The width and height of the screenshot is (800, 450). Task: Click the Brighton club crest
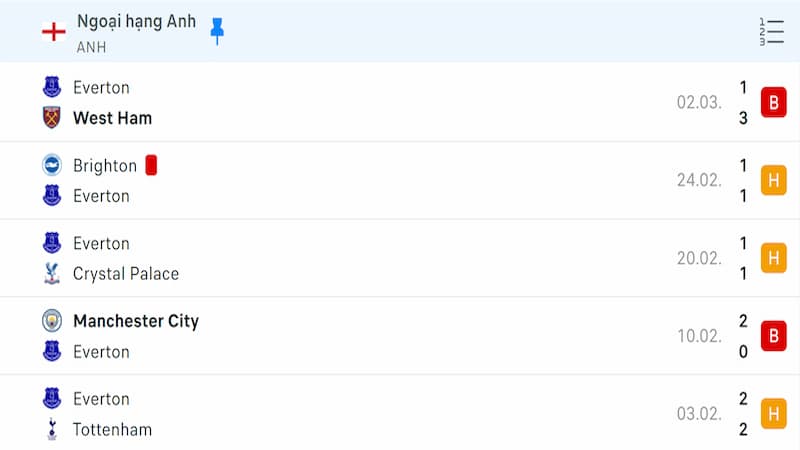[52, 165]
